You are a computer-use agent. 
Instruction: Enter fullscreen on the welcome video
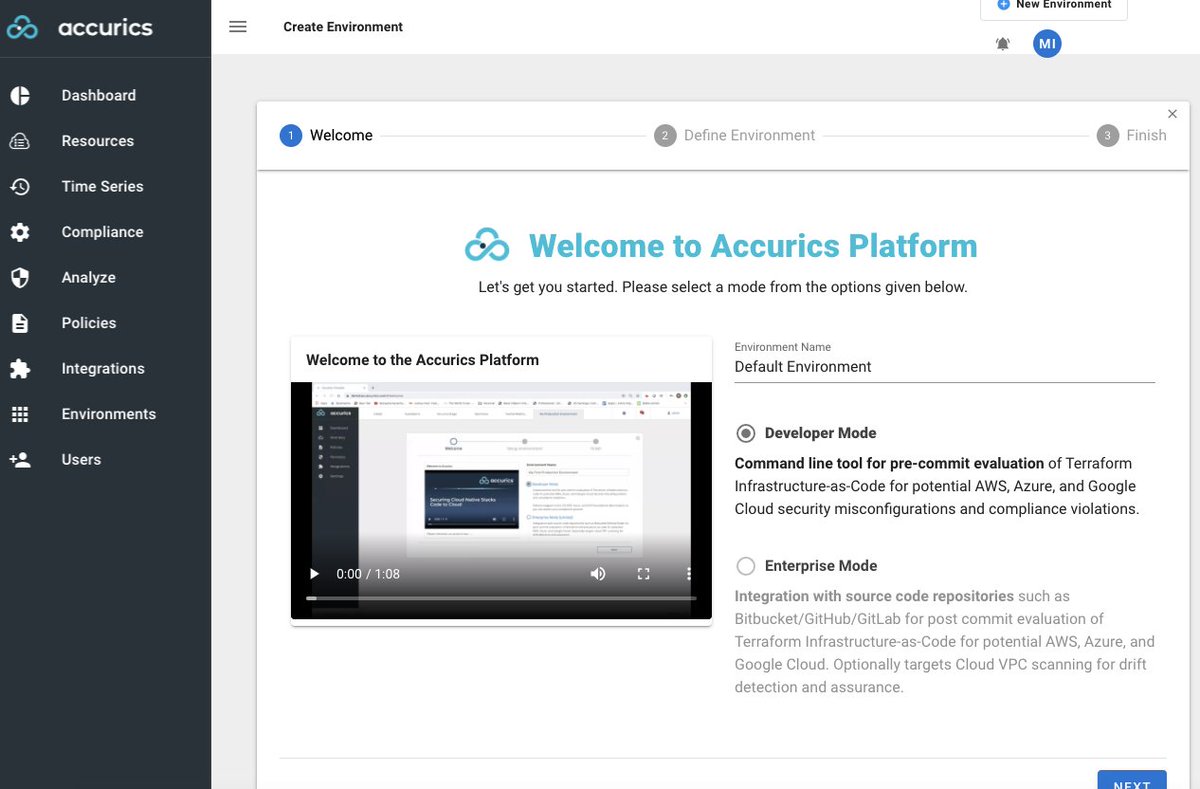tap(644, 574)
